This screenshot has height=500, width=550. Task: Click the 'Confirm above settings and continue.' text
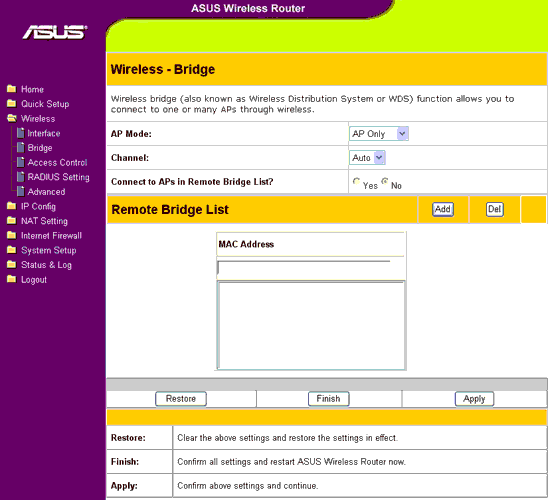point(248,486)
